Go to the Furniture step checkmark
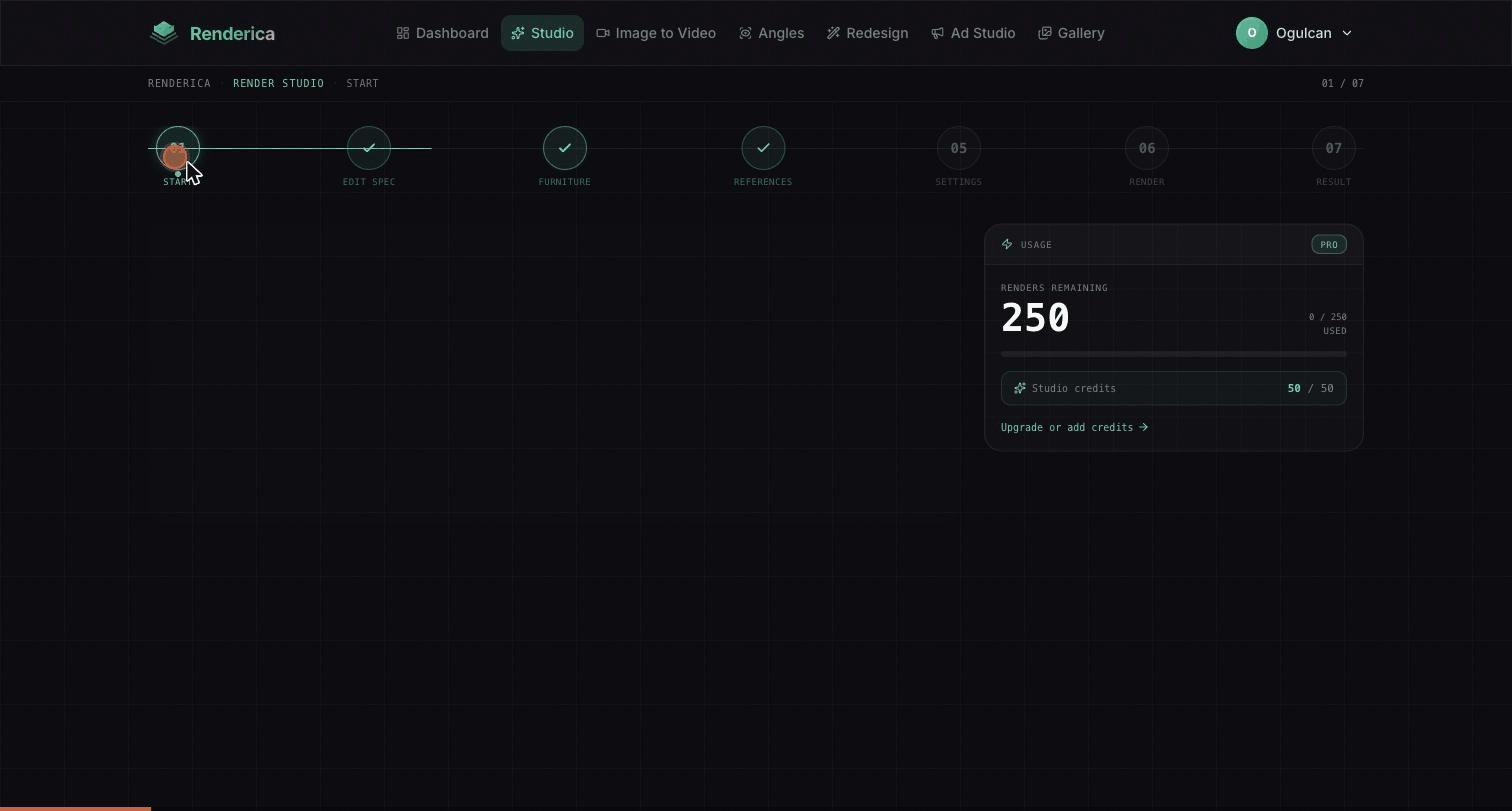 point(565,148)
